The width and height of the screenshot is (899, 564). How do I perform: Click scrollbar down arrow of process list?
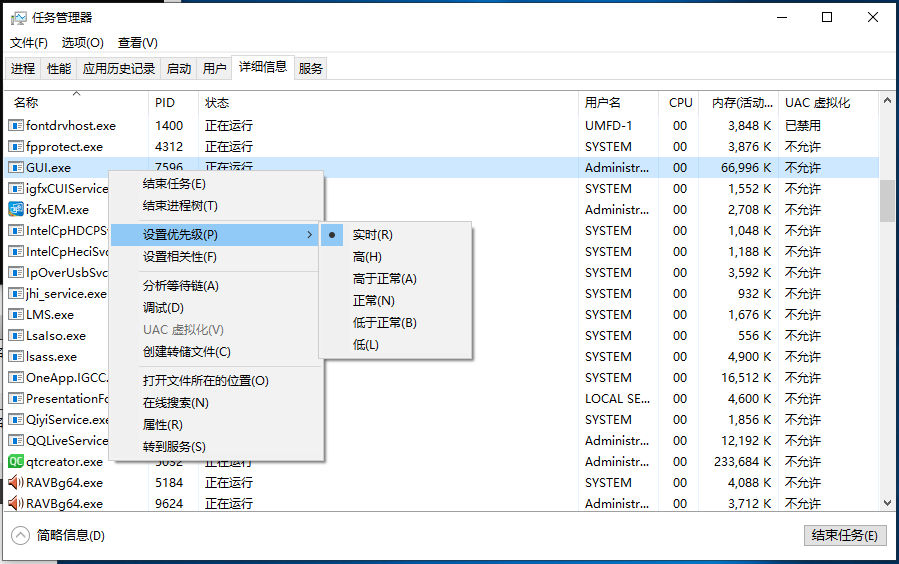(x=888, y=503)
